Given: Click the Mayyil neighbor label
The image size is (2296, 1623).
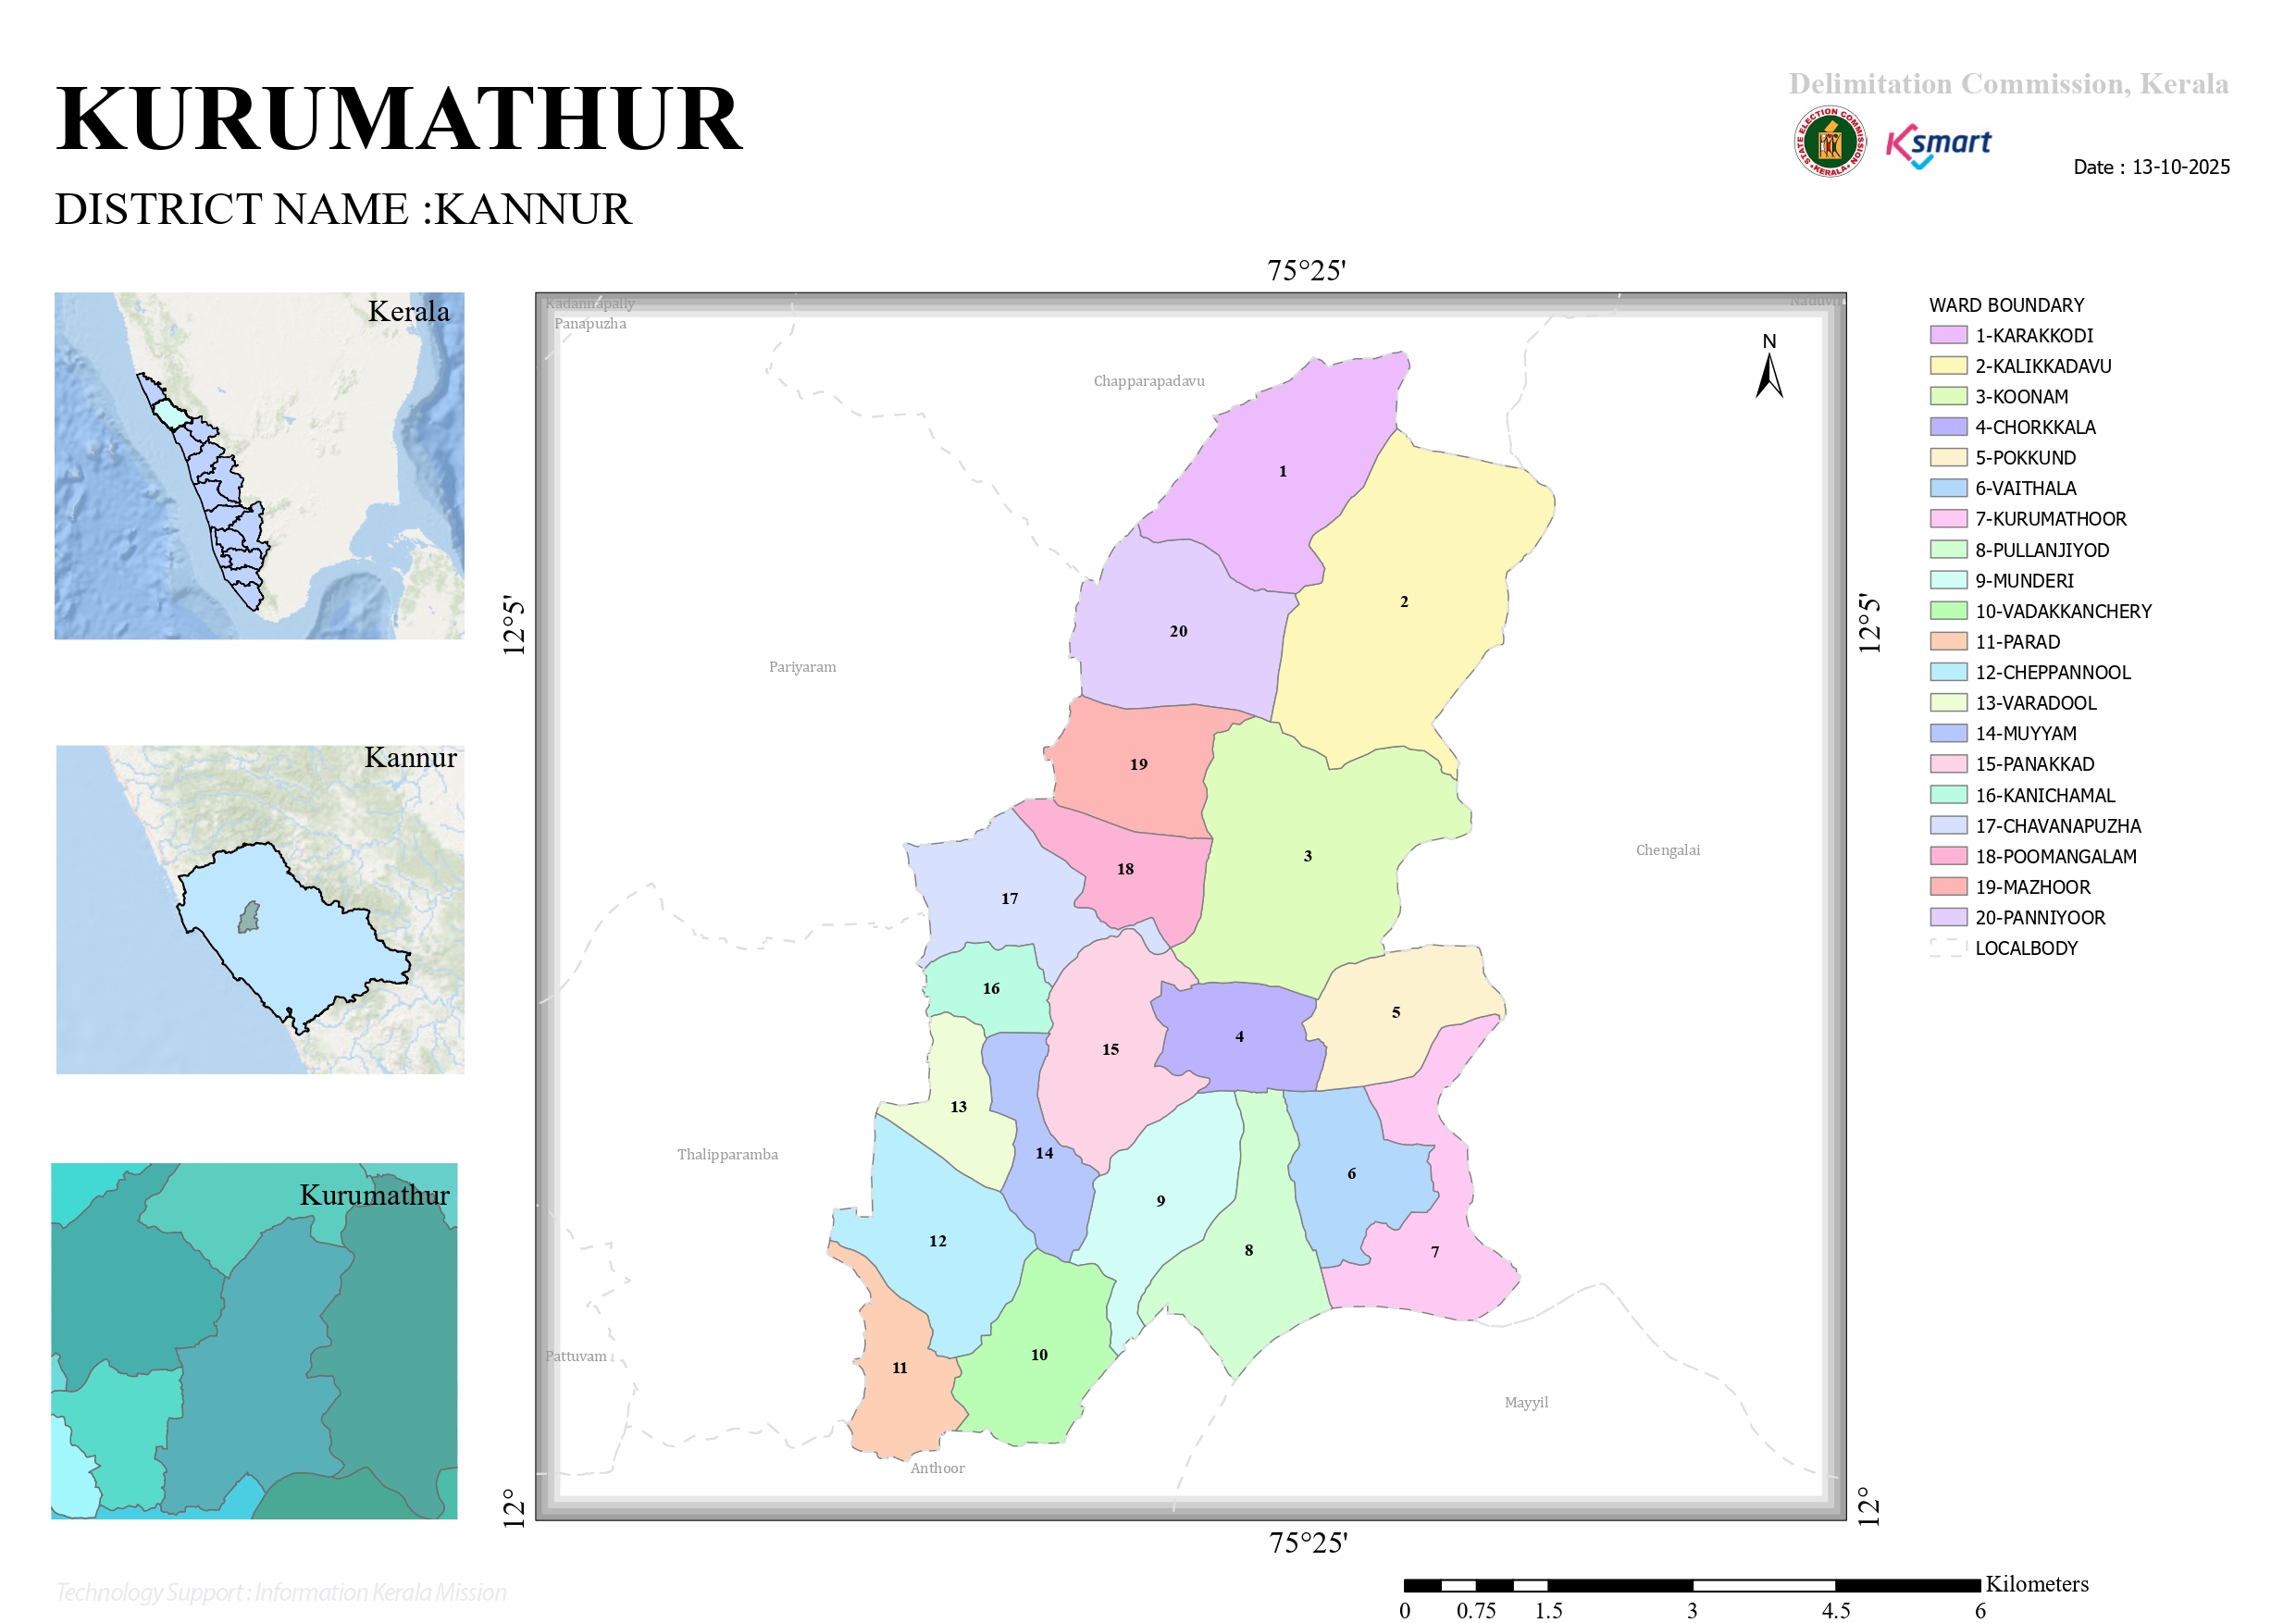Looking at the screenshot, I should coord(1526,1403).
